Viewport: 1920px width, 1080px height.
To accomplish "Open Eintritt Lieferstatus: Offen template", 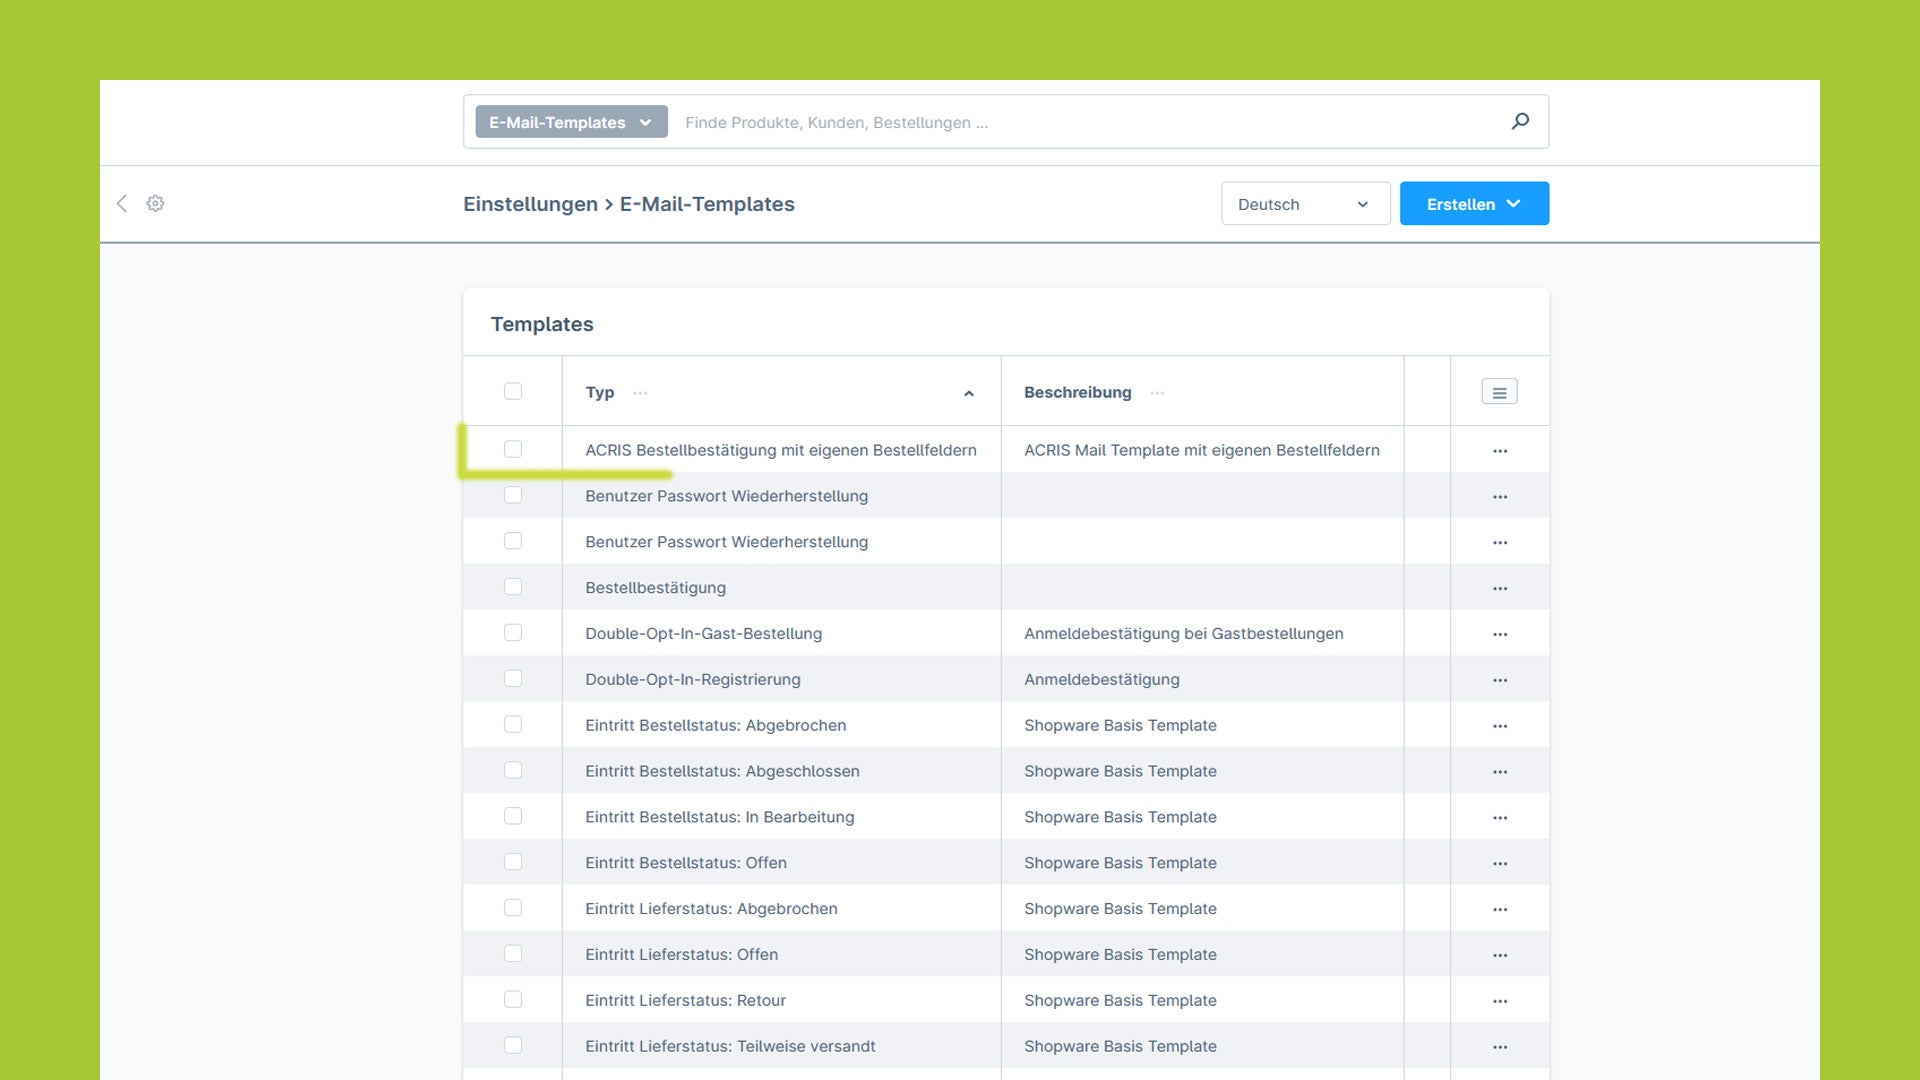I will point(681,955).
